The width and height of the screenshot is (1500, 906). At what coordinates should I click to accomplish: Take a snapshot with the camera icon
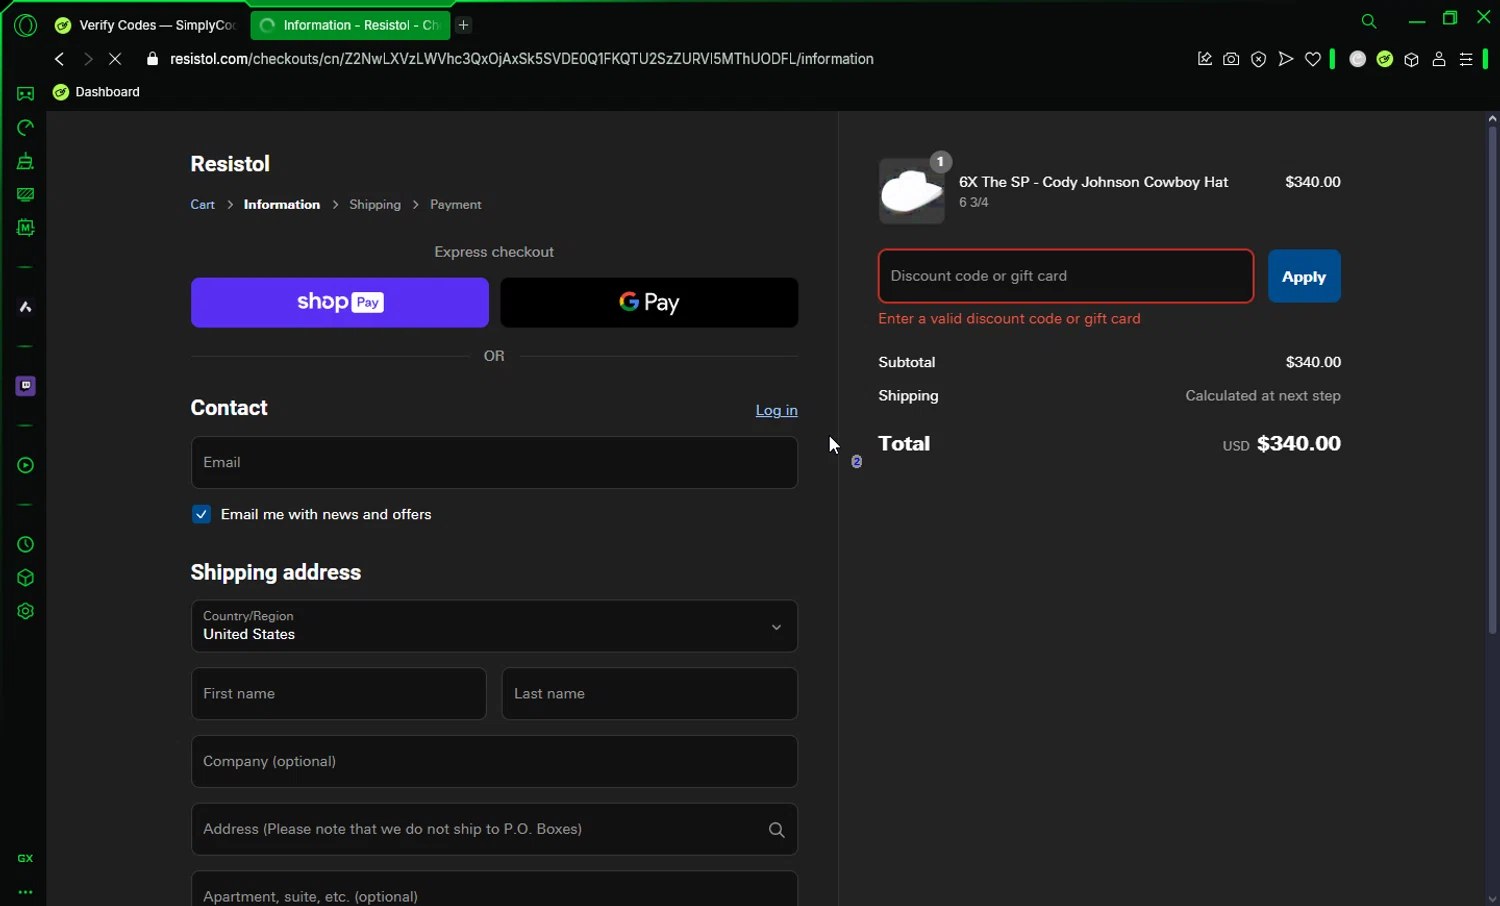[x=1231, y=59]
